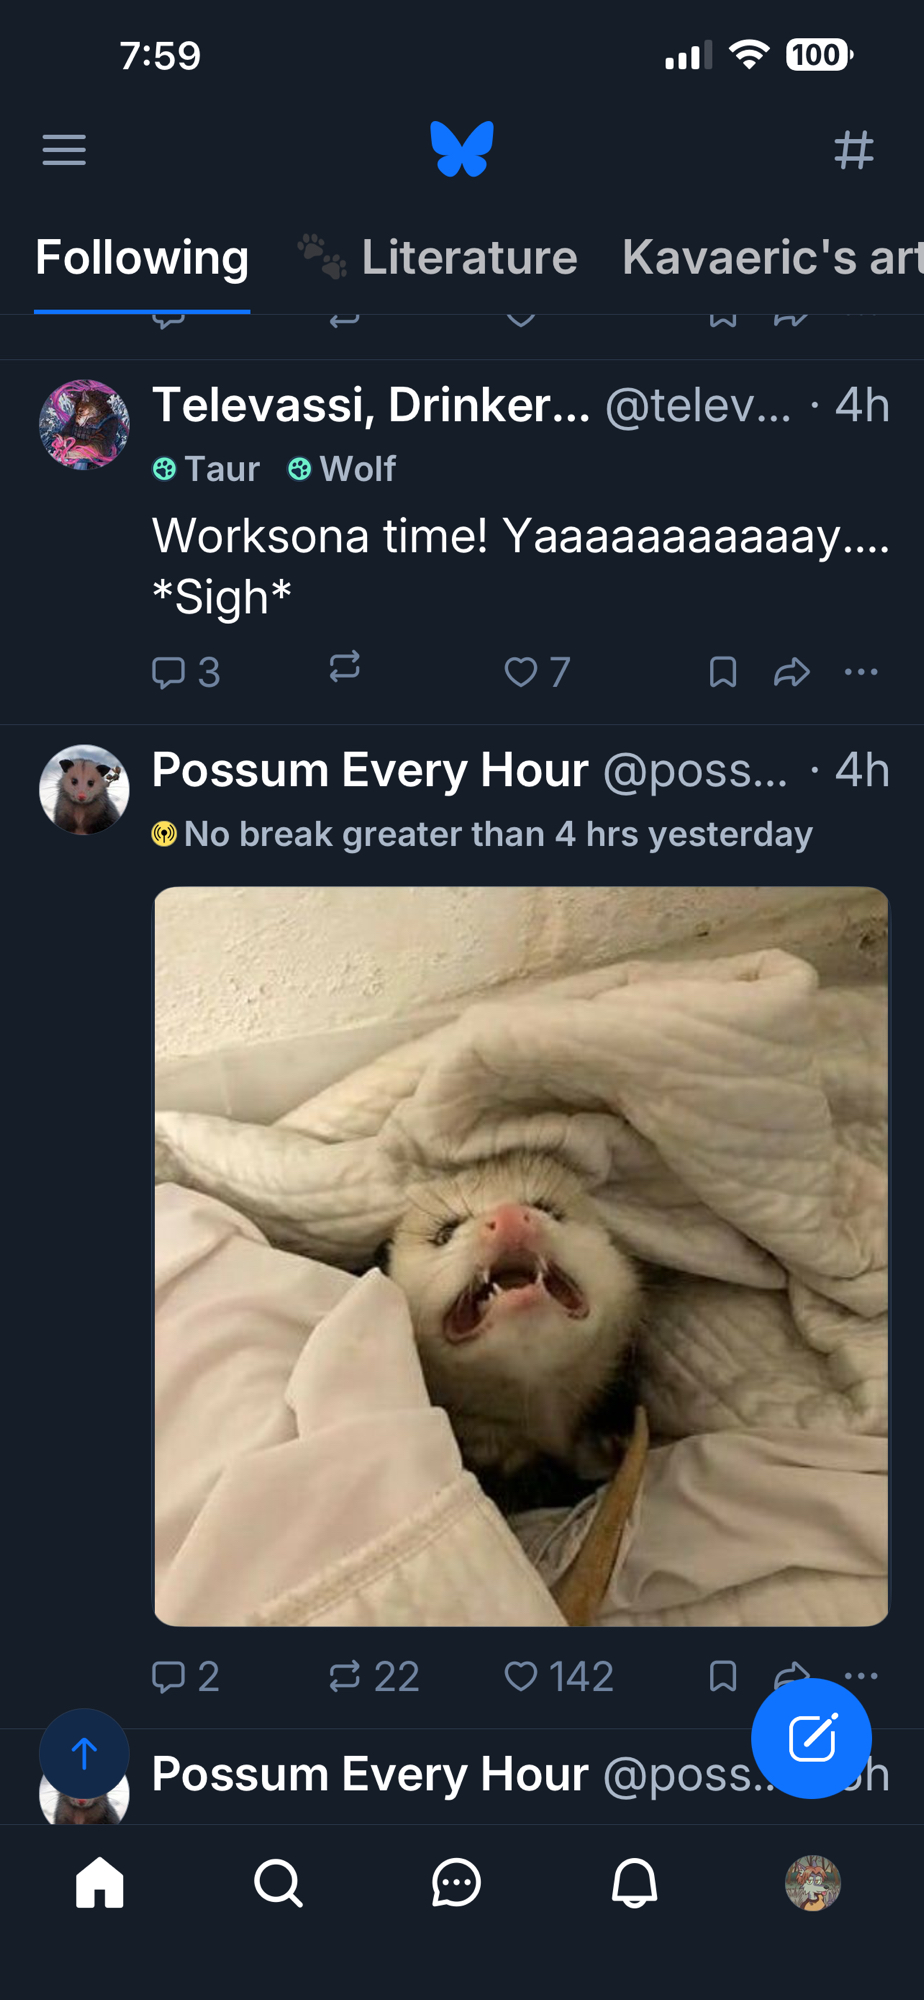
Task: Open more options on Televassi post
Action: [861, 672]
